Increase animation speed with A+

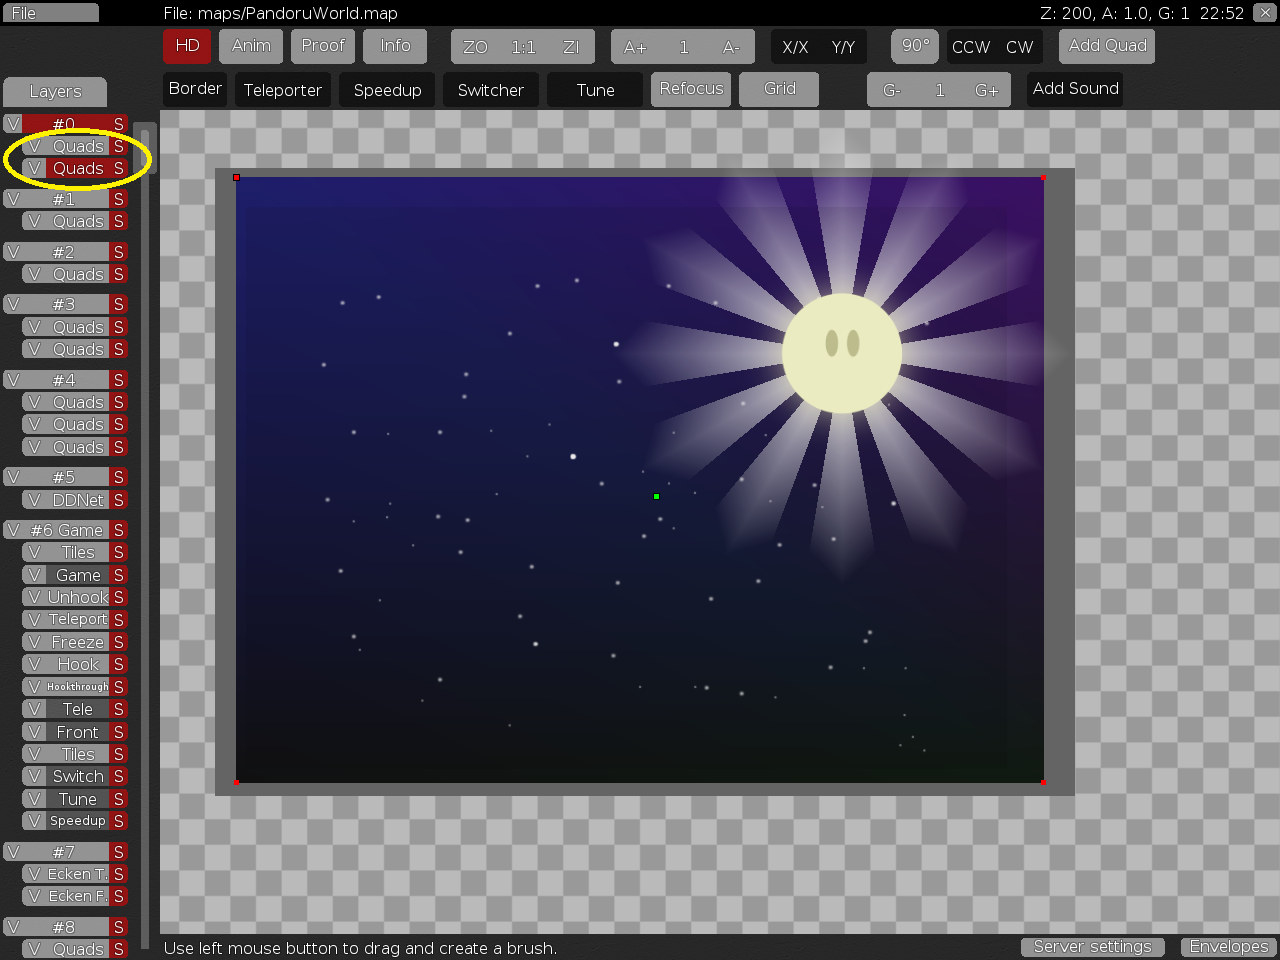point(635,47)
